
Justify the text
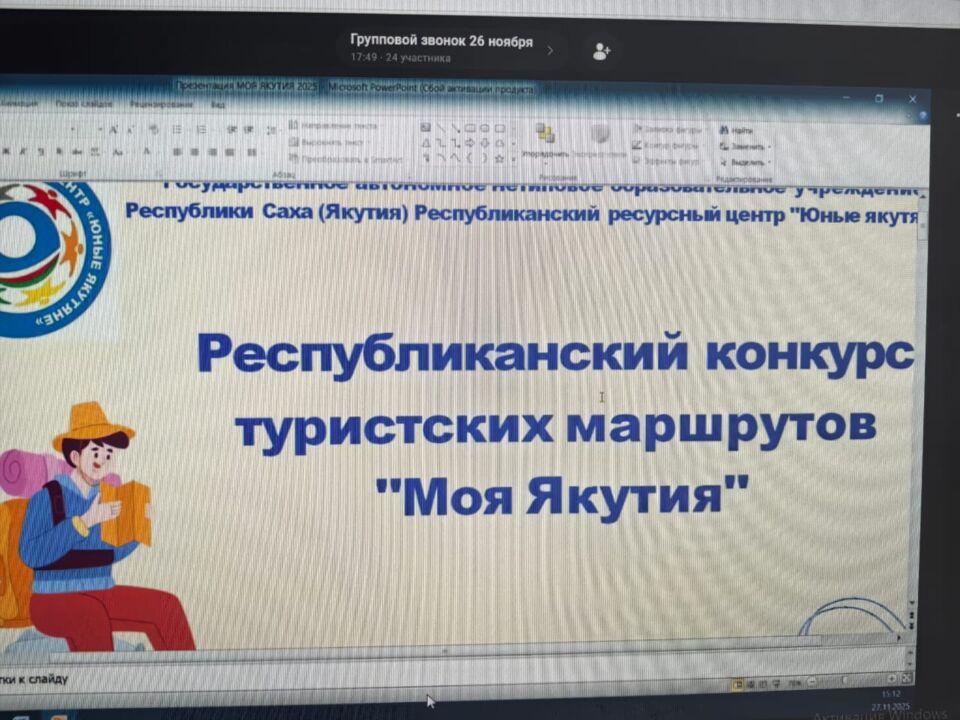pyautogui.click(x=230, y=152)
